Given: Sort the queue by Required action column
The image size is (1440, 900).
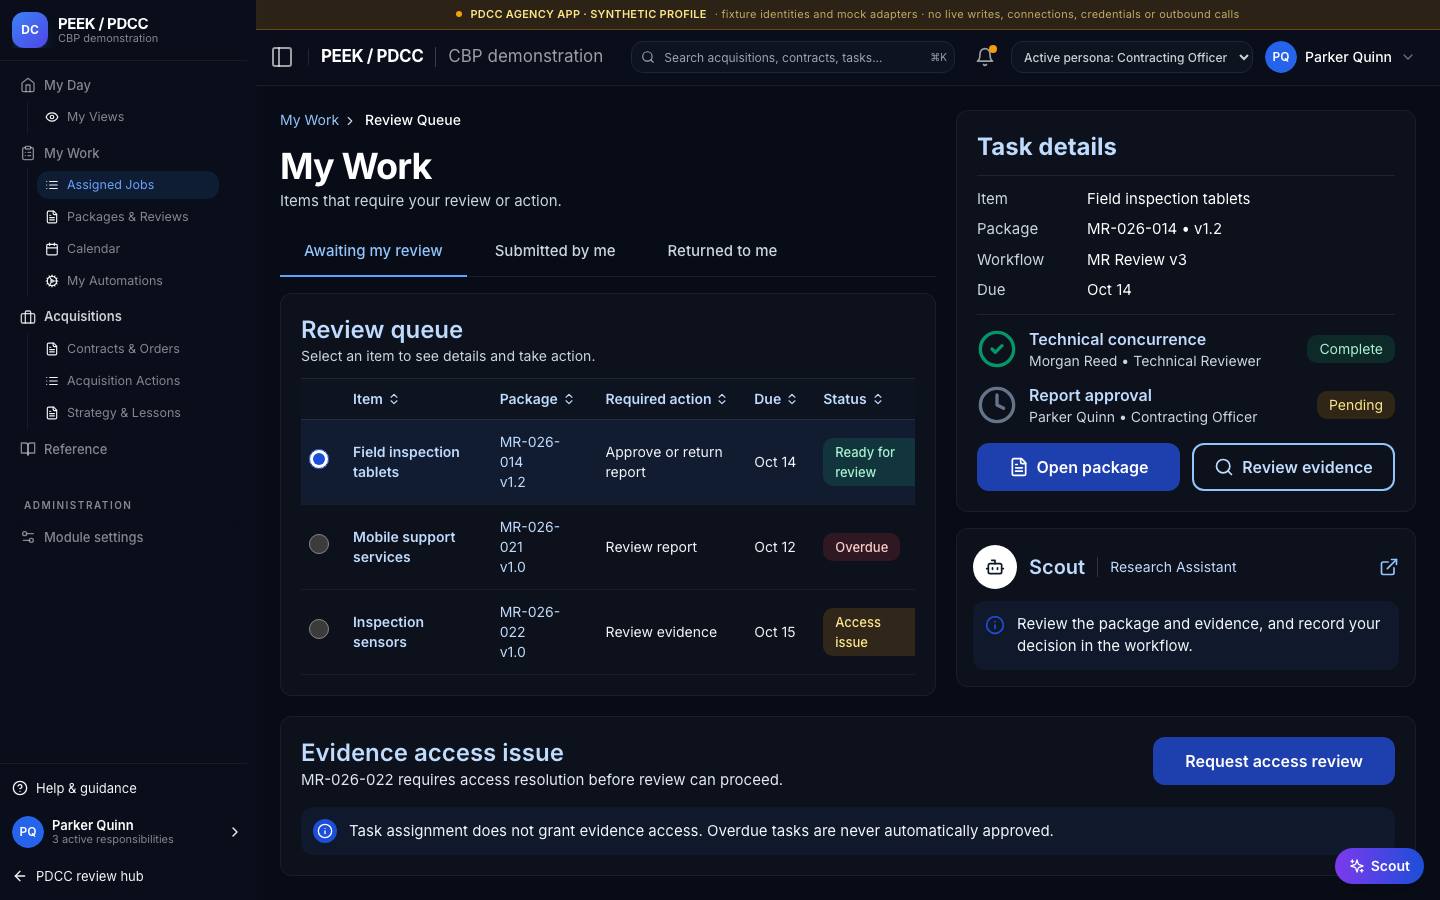Looking at the screenshot, I should point(666,399).
